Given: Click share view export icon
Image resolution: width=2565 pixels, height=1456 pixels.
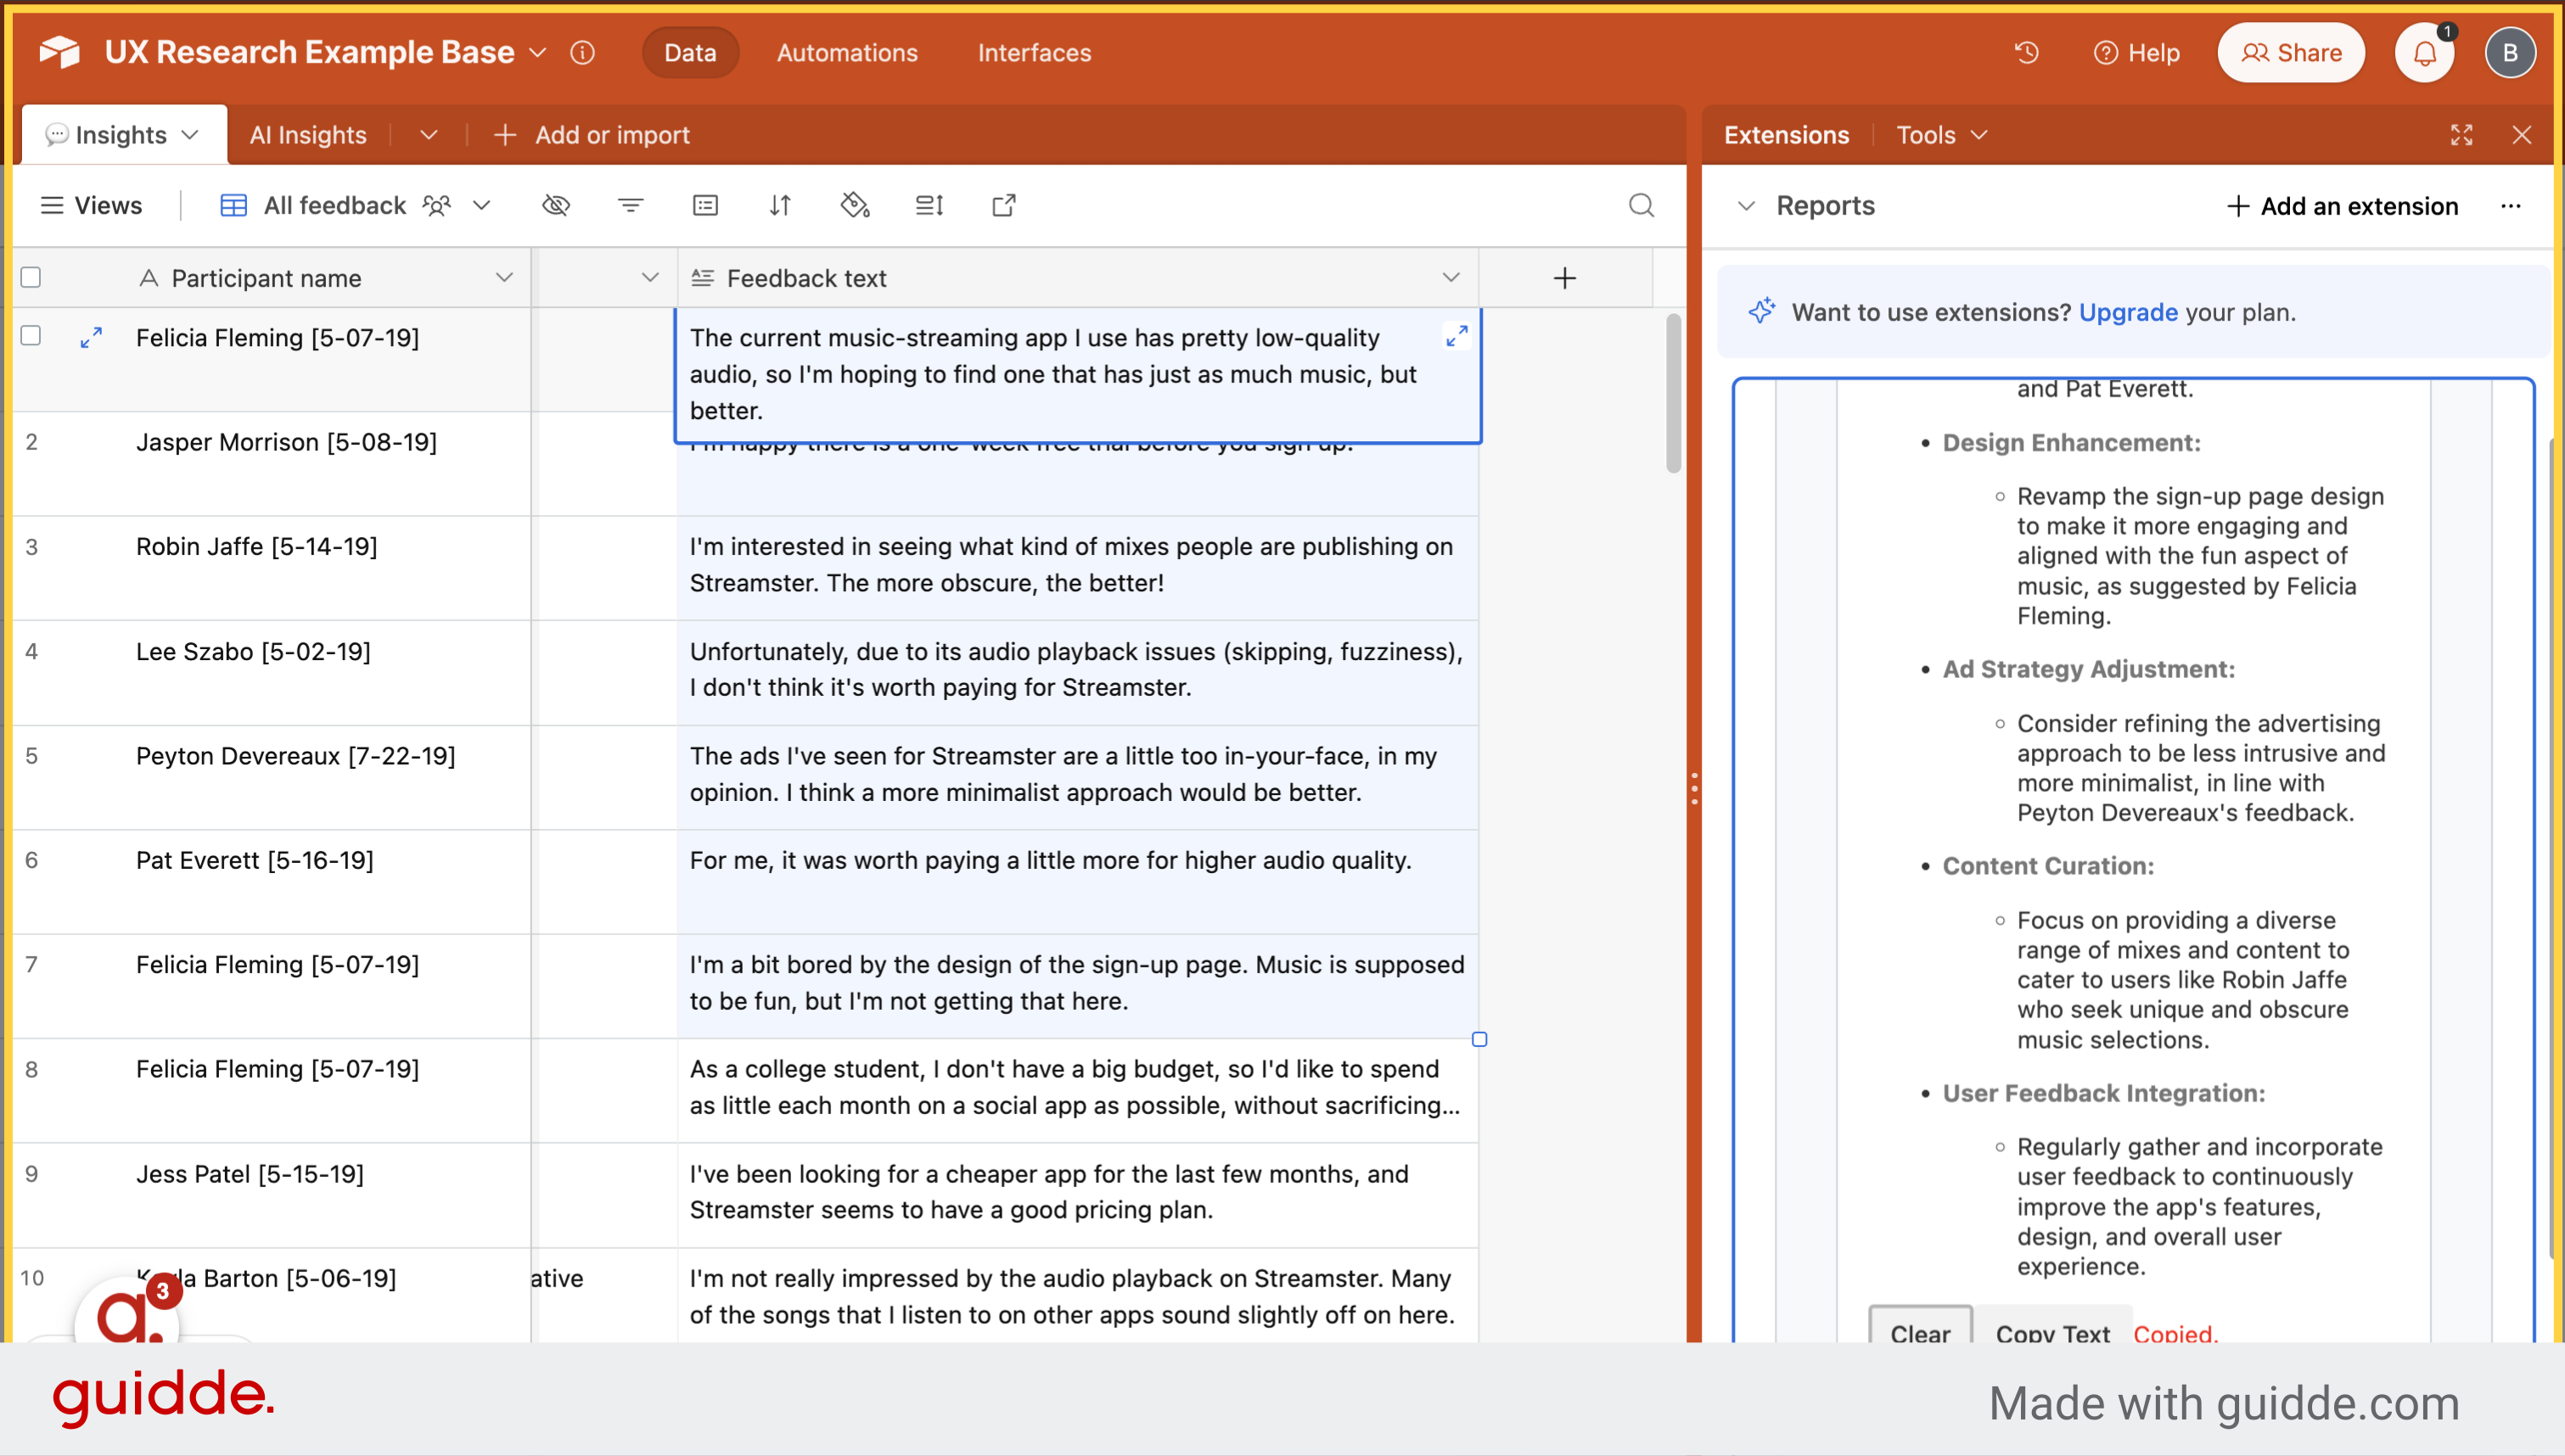Looking at the screenshot, I should tap(1004, 205).
